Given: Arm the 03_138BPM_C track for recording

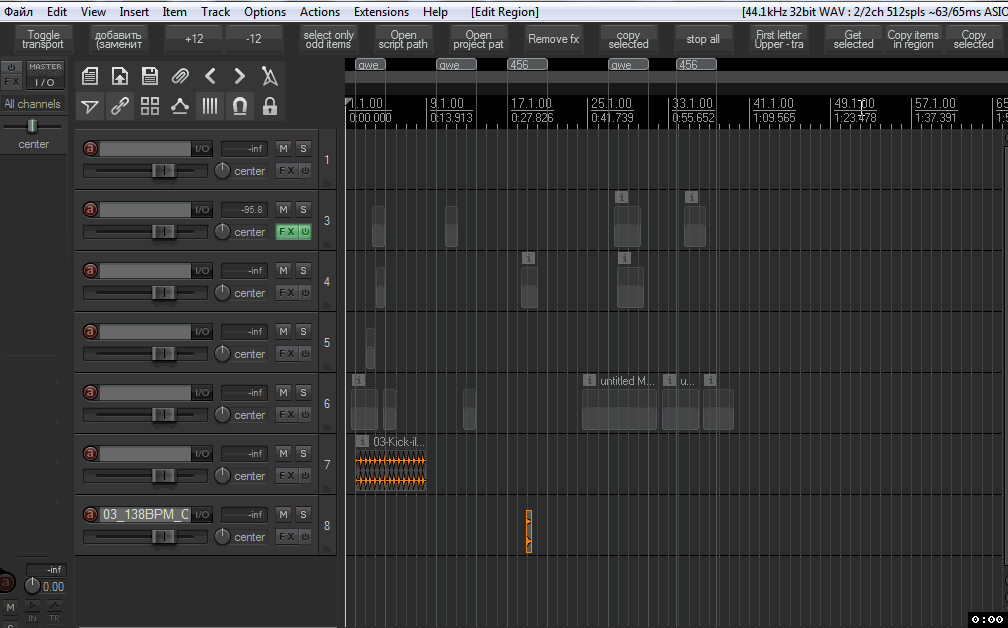Looking at the screenshot, I should (x=91, y=514).
